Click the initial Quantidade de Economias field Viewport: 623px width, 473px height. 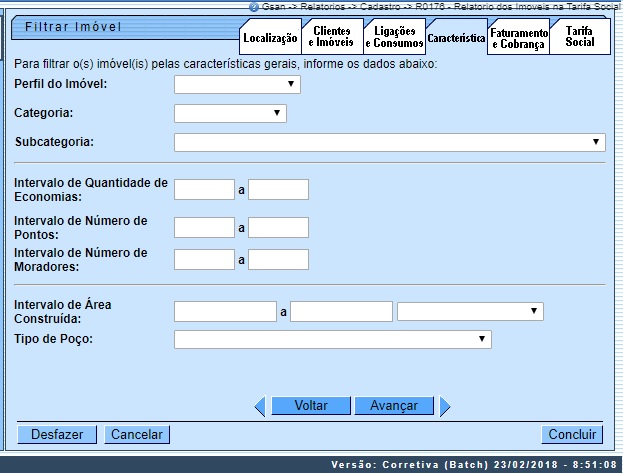(204, 190)
